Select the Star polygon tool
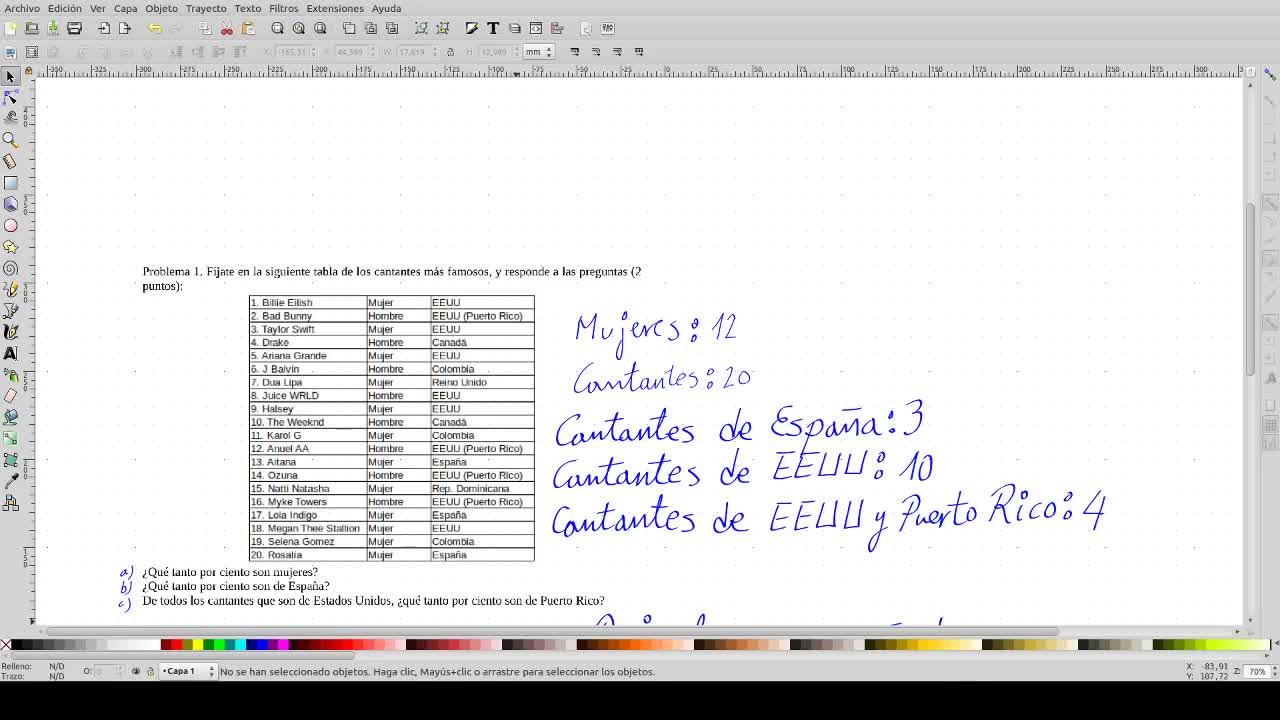Image resolution: width=1280 pixels, height=720 pixels. coord(11,247)
